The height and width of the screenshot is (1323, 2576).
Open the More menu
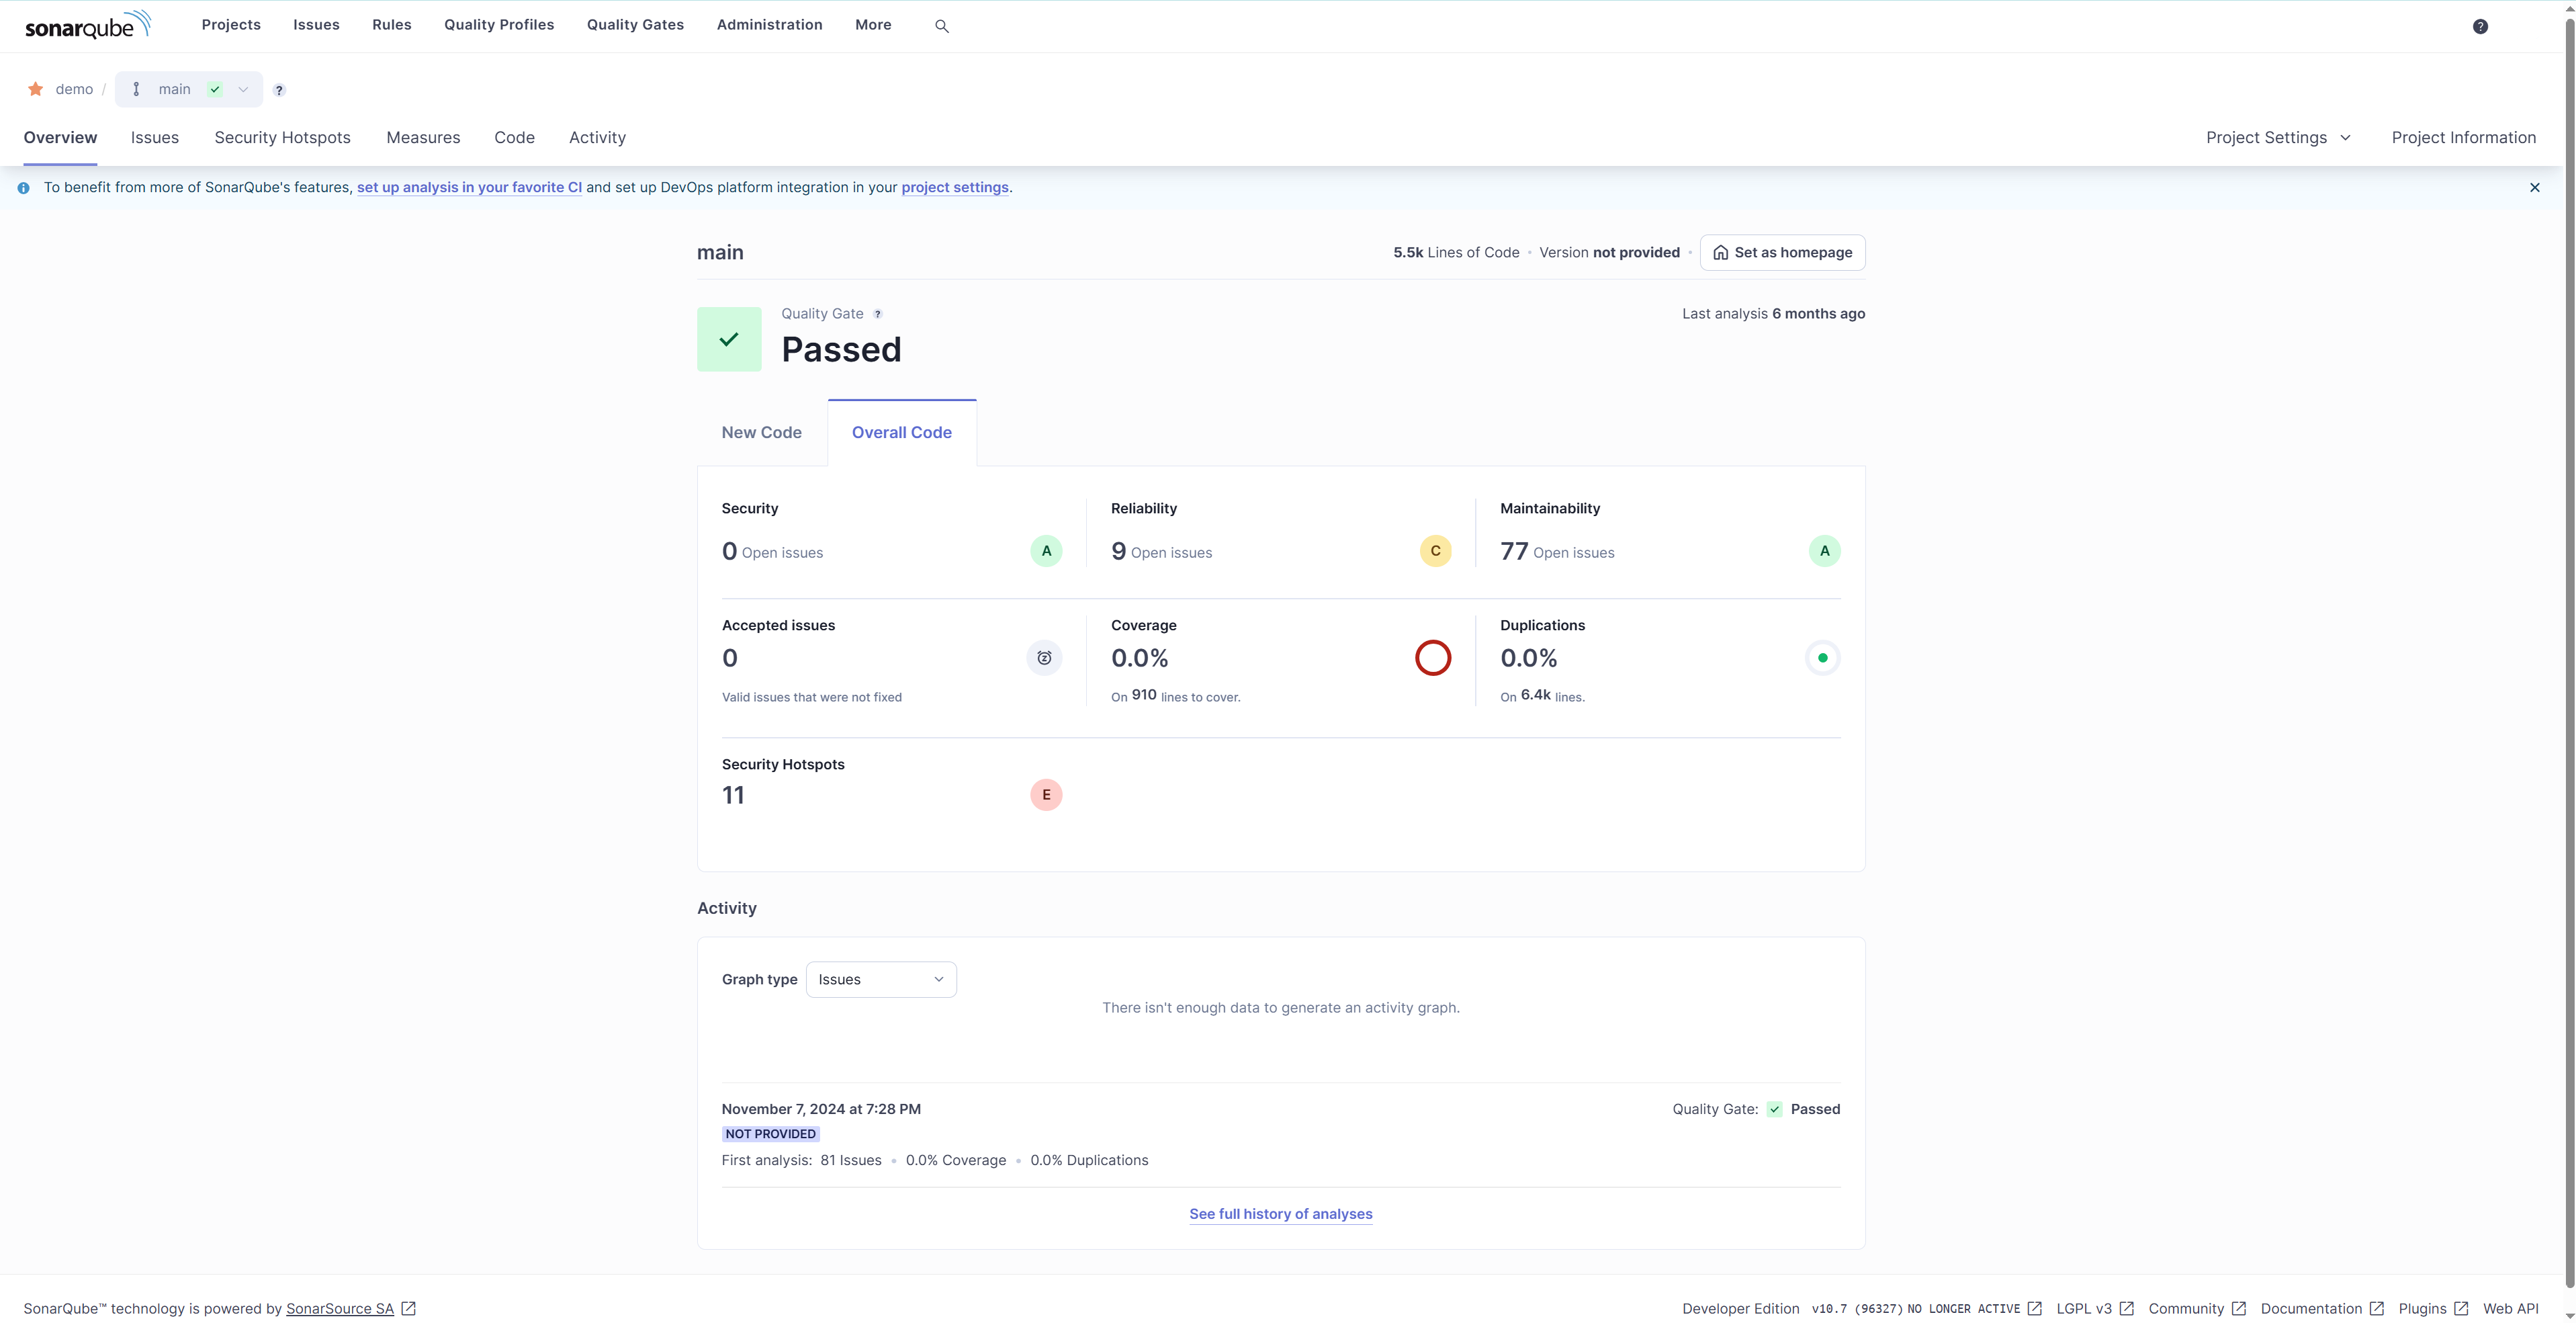click(872, 25)
